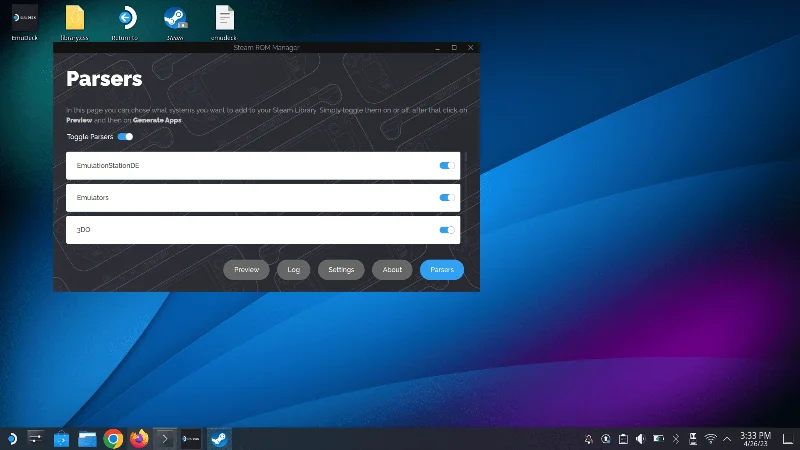Toggle off the Emulators parser
Screen dimensions: 800x450
[x=447, y=198]
